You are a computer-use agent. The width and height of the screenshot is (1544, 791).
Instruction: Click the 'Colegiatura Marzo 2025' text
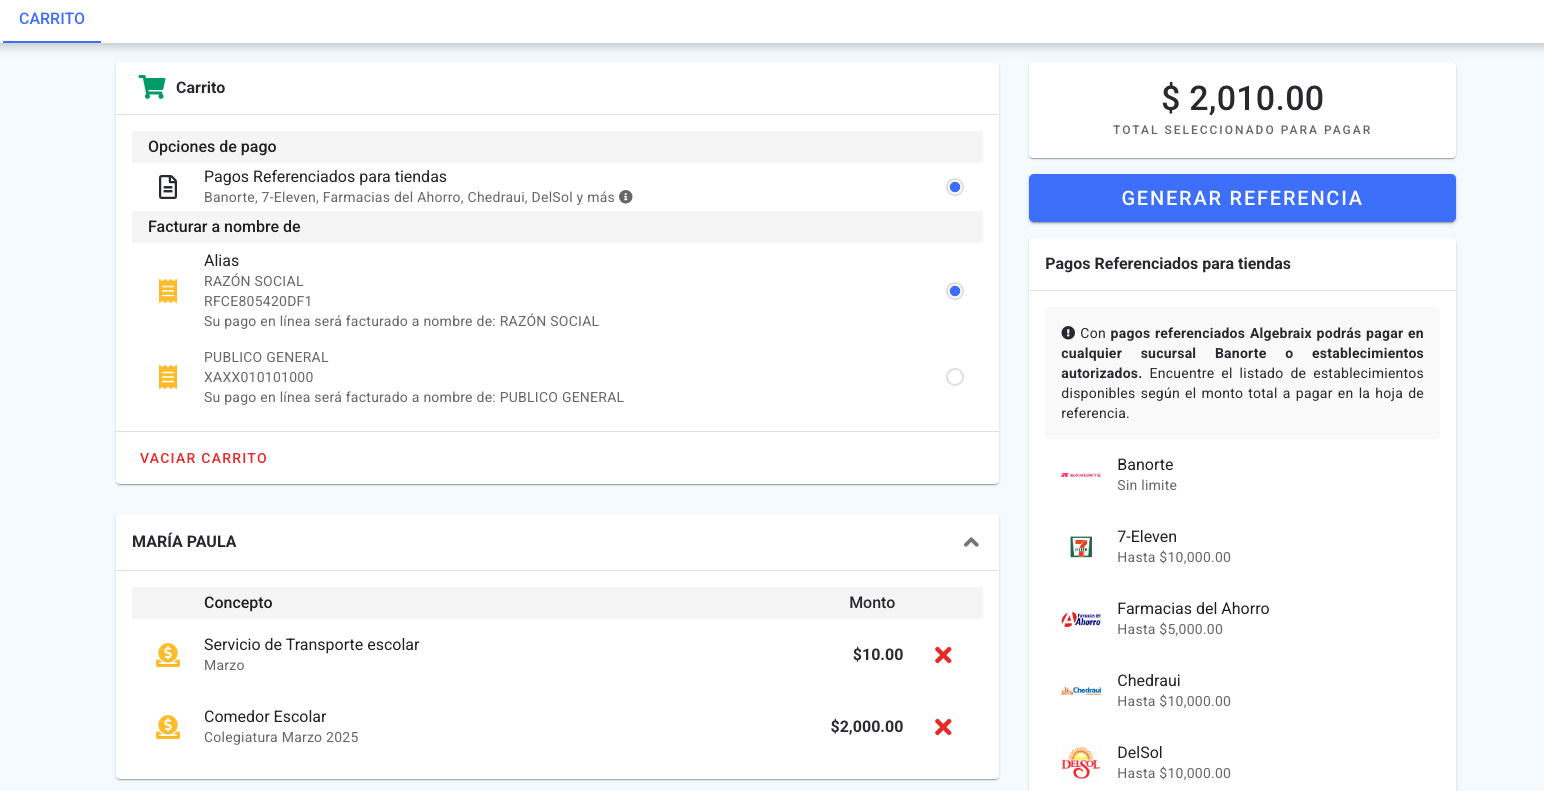tap(281, 737)
